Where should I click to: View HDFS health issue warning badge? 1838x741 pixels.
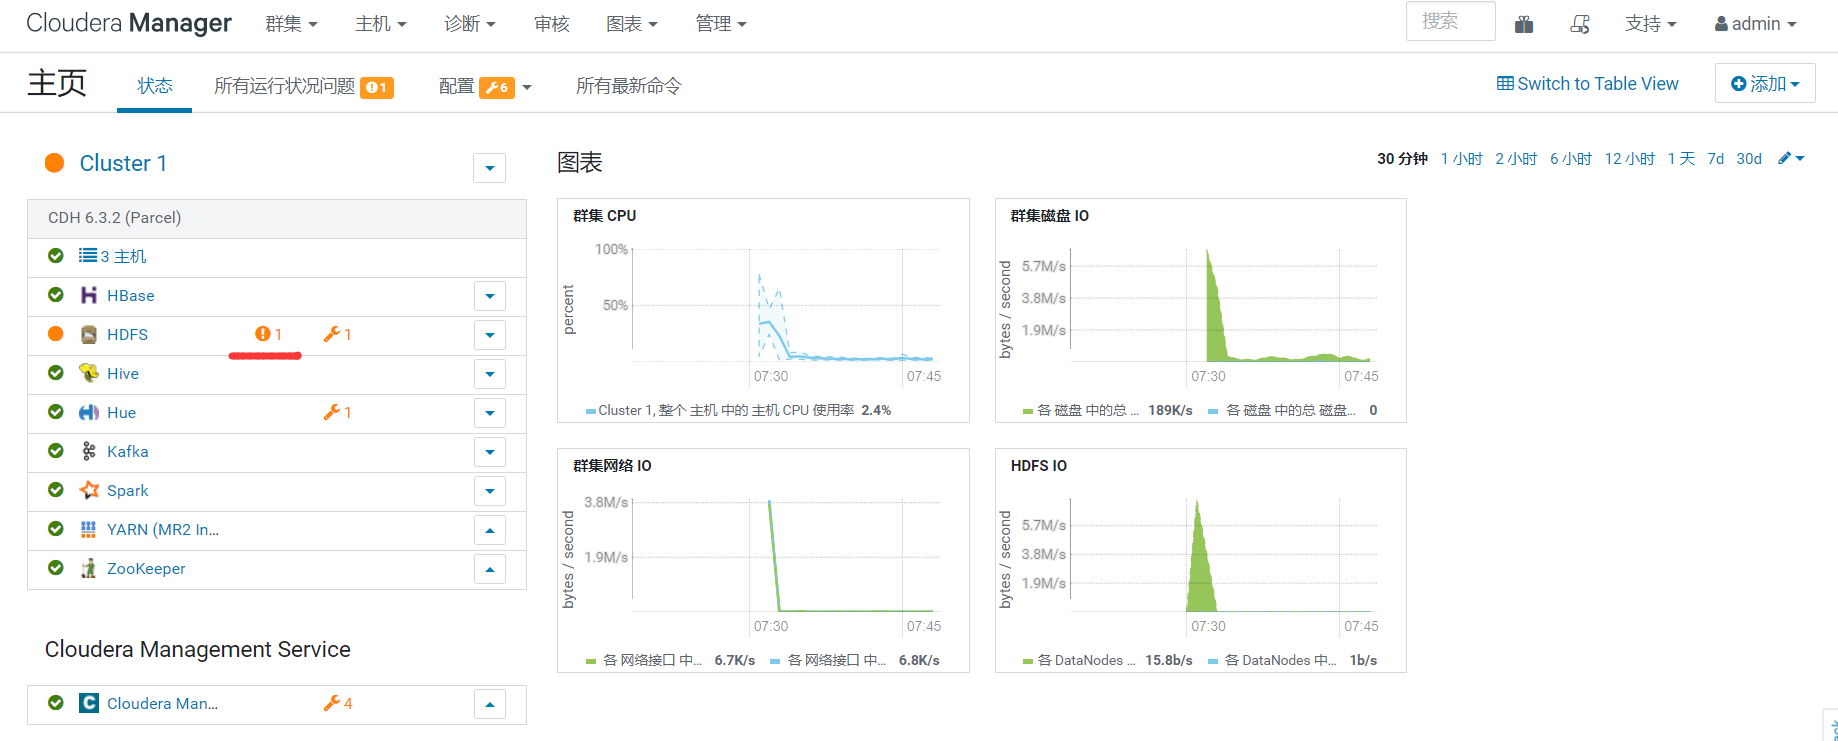pos(268,334)
